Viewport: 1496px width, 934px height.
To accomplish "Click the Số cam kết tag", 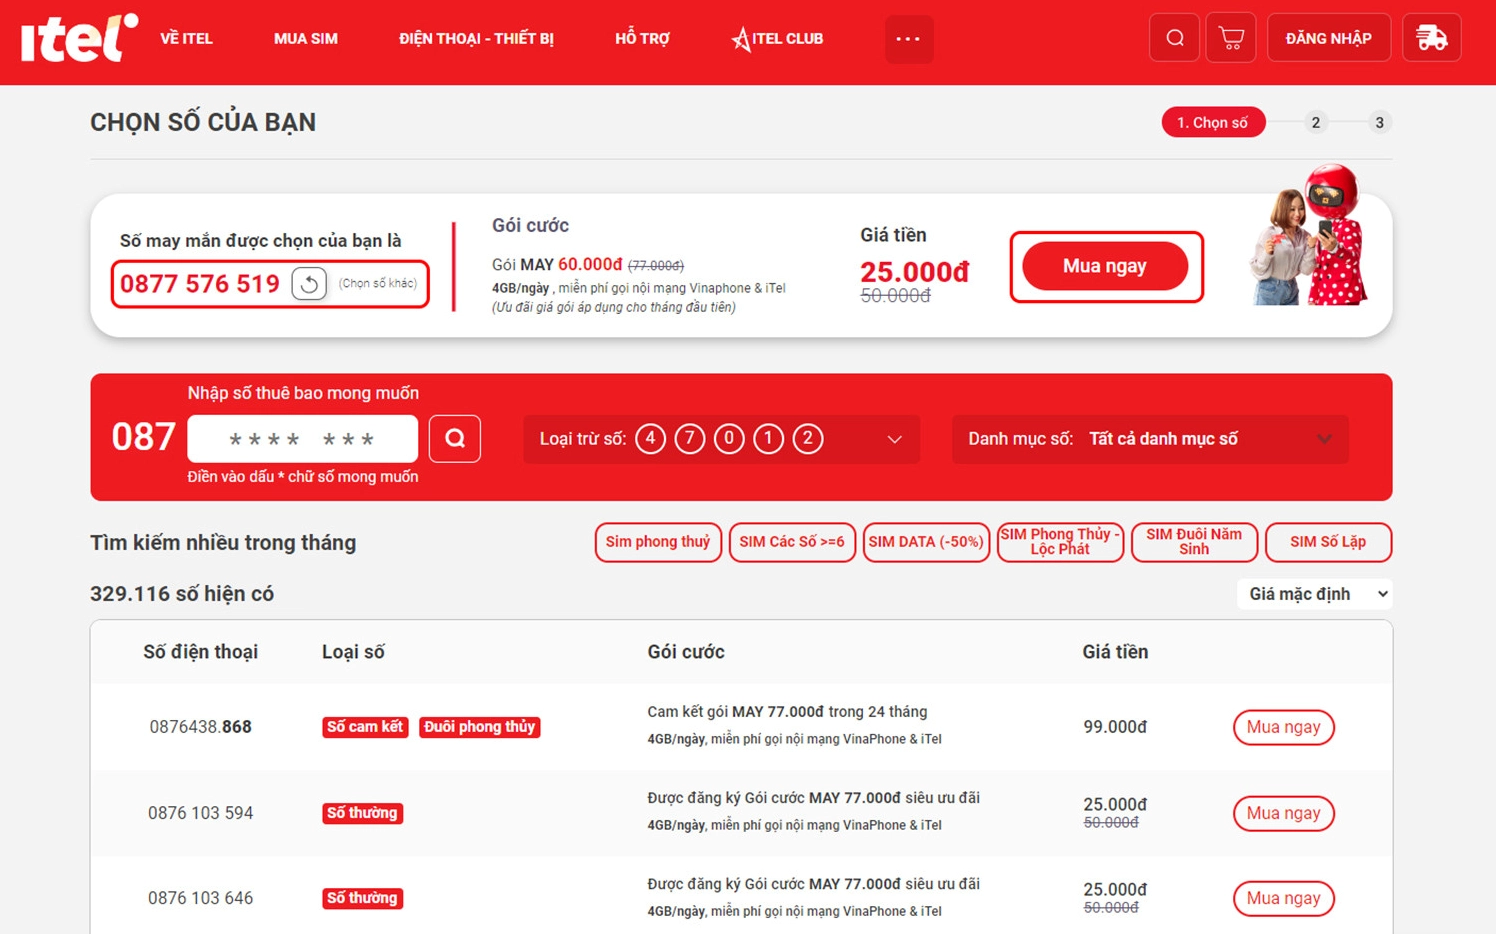I will [365, 727].
